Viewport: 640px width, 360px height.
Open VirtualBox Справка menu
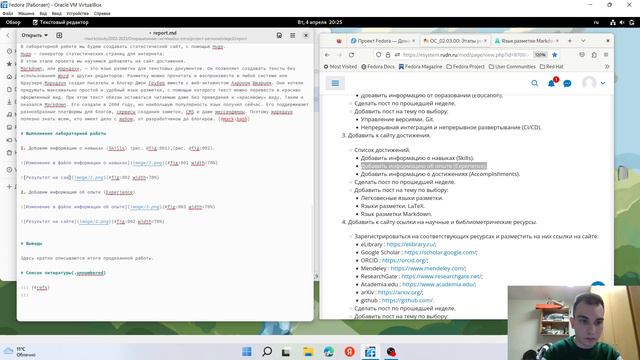102,13
